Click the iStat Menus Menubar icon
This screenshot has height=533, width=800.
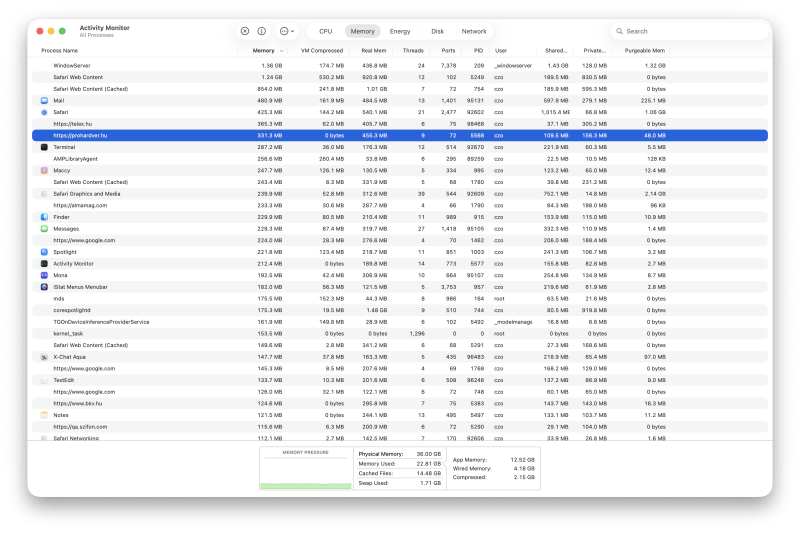point(44,287)
